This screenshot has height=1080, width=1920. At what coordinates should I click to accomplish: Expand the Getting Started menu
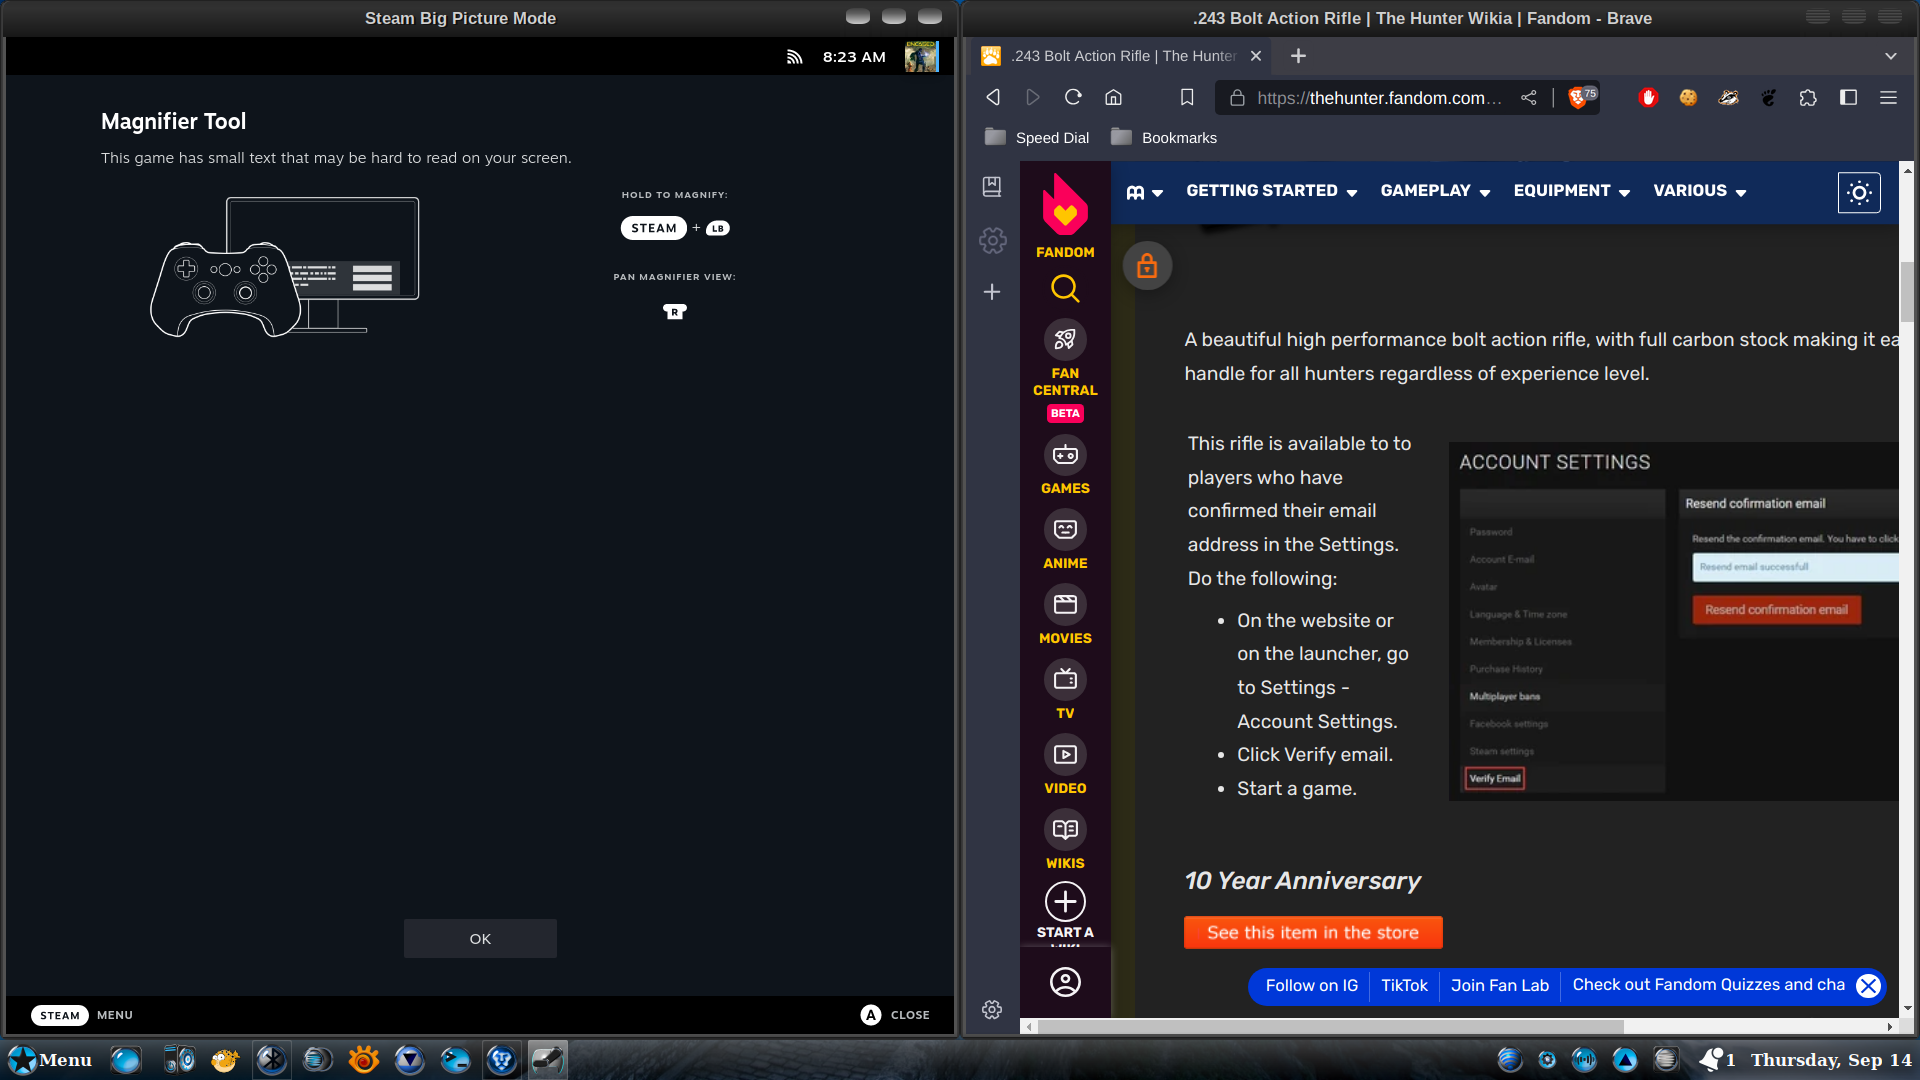coord(1271,191)
